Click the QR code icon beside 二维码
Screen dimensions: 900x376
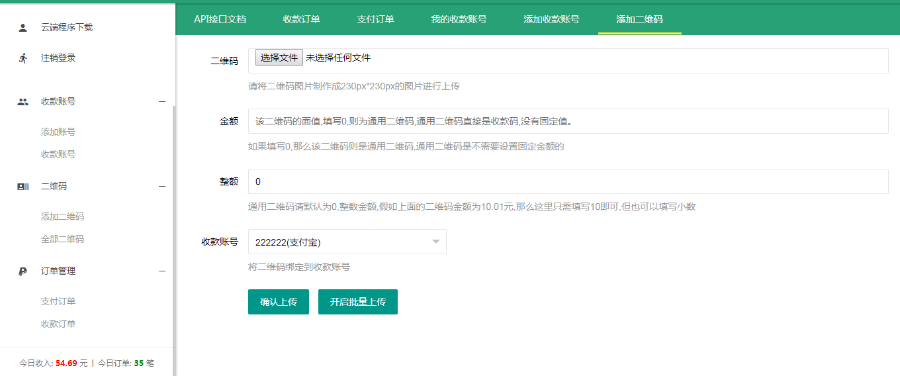22,187
